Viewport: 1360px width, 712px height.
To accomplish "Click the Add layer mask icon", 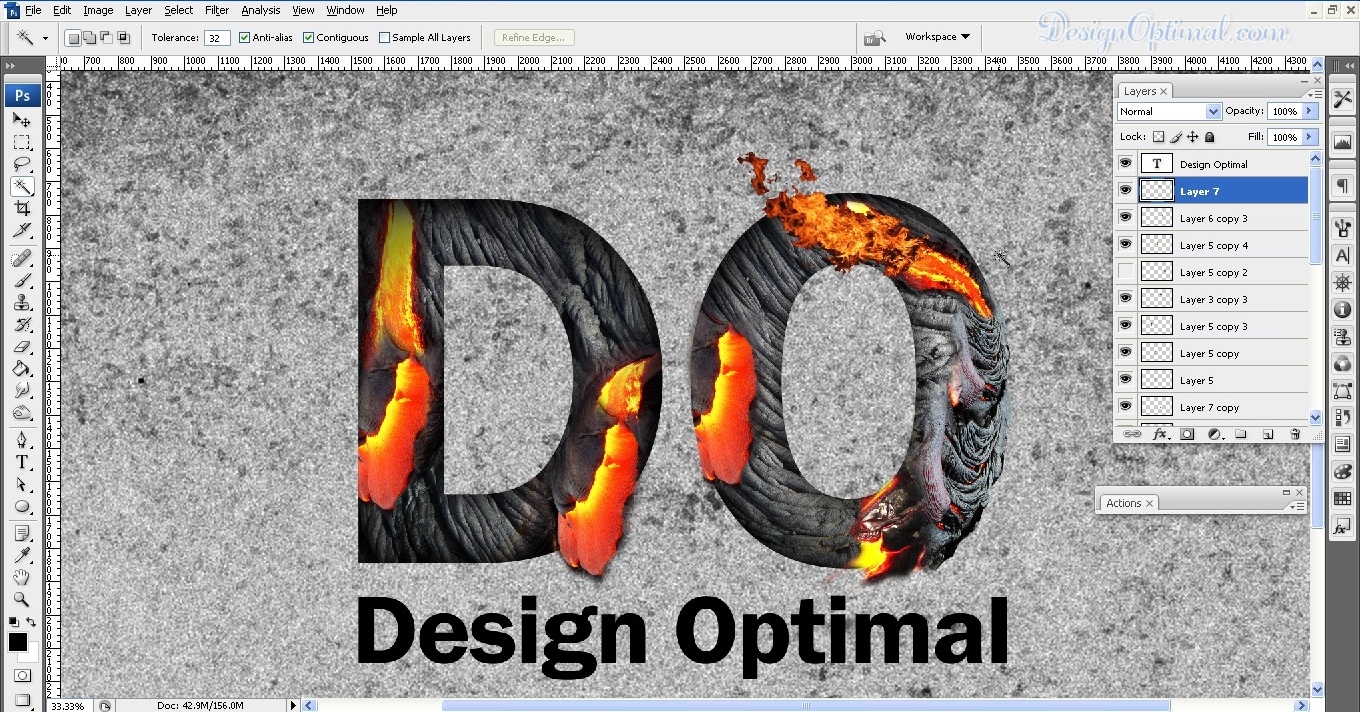I will pyautogui.click(x=1187, y=434).
